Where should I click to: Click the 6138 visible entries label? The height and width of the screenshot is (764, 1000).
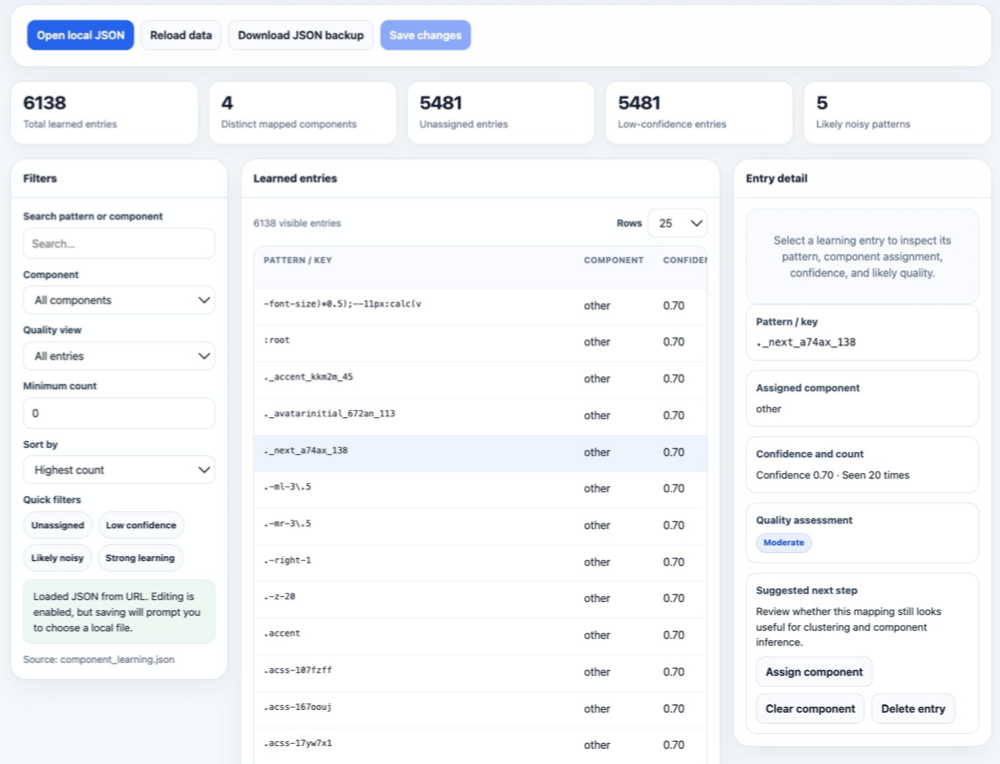coord(297,223)
